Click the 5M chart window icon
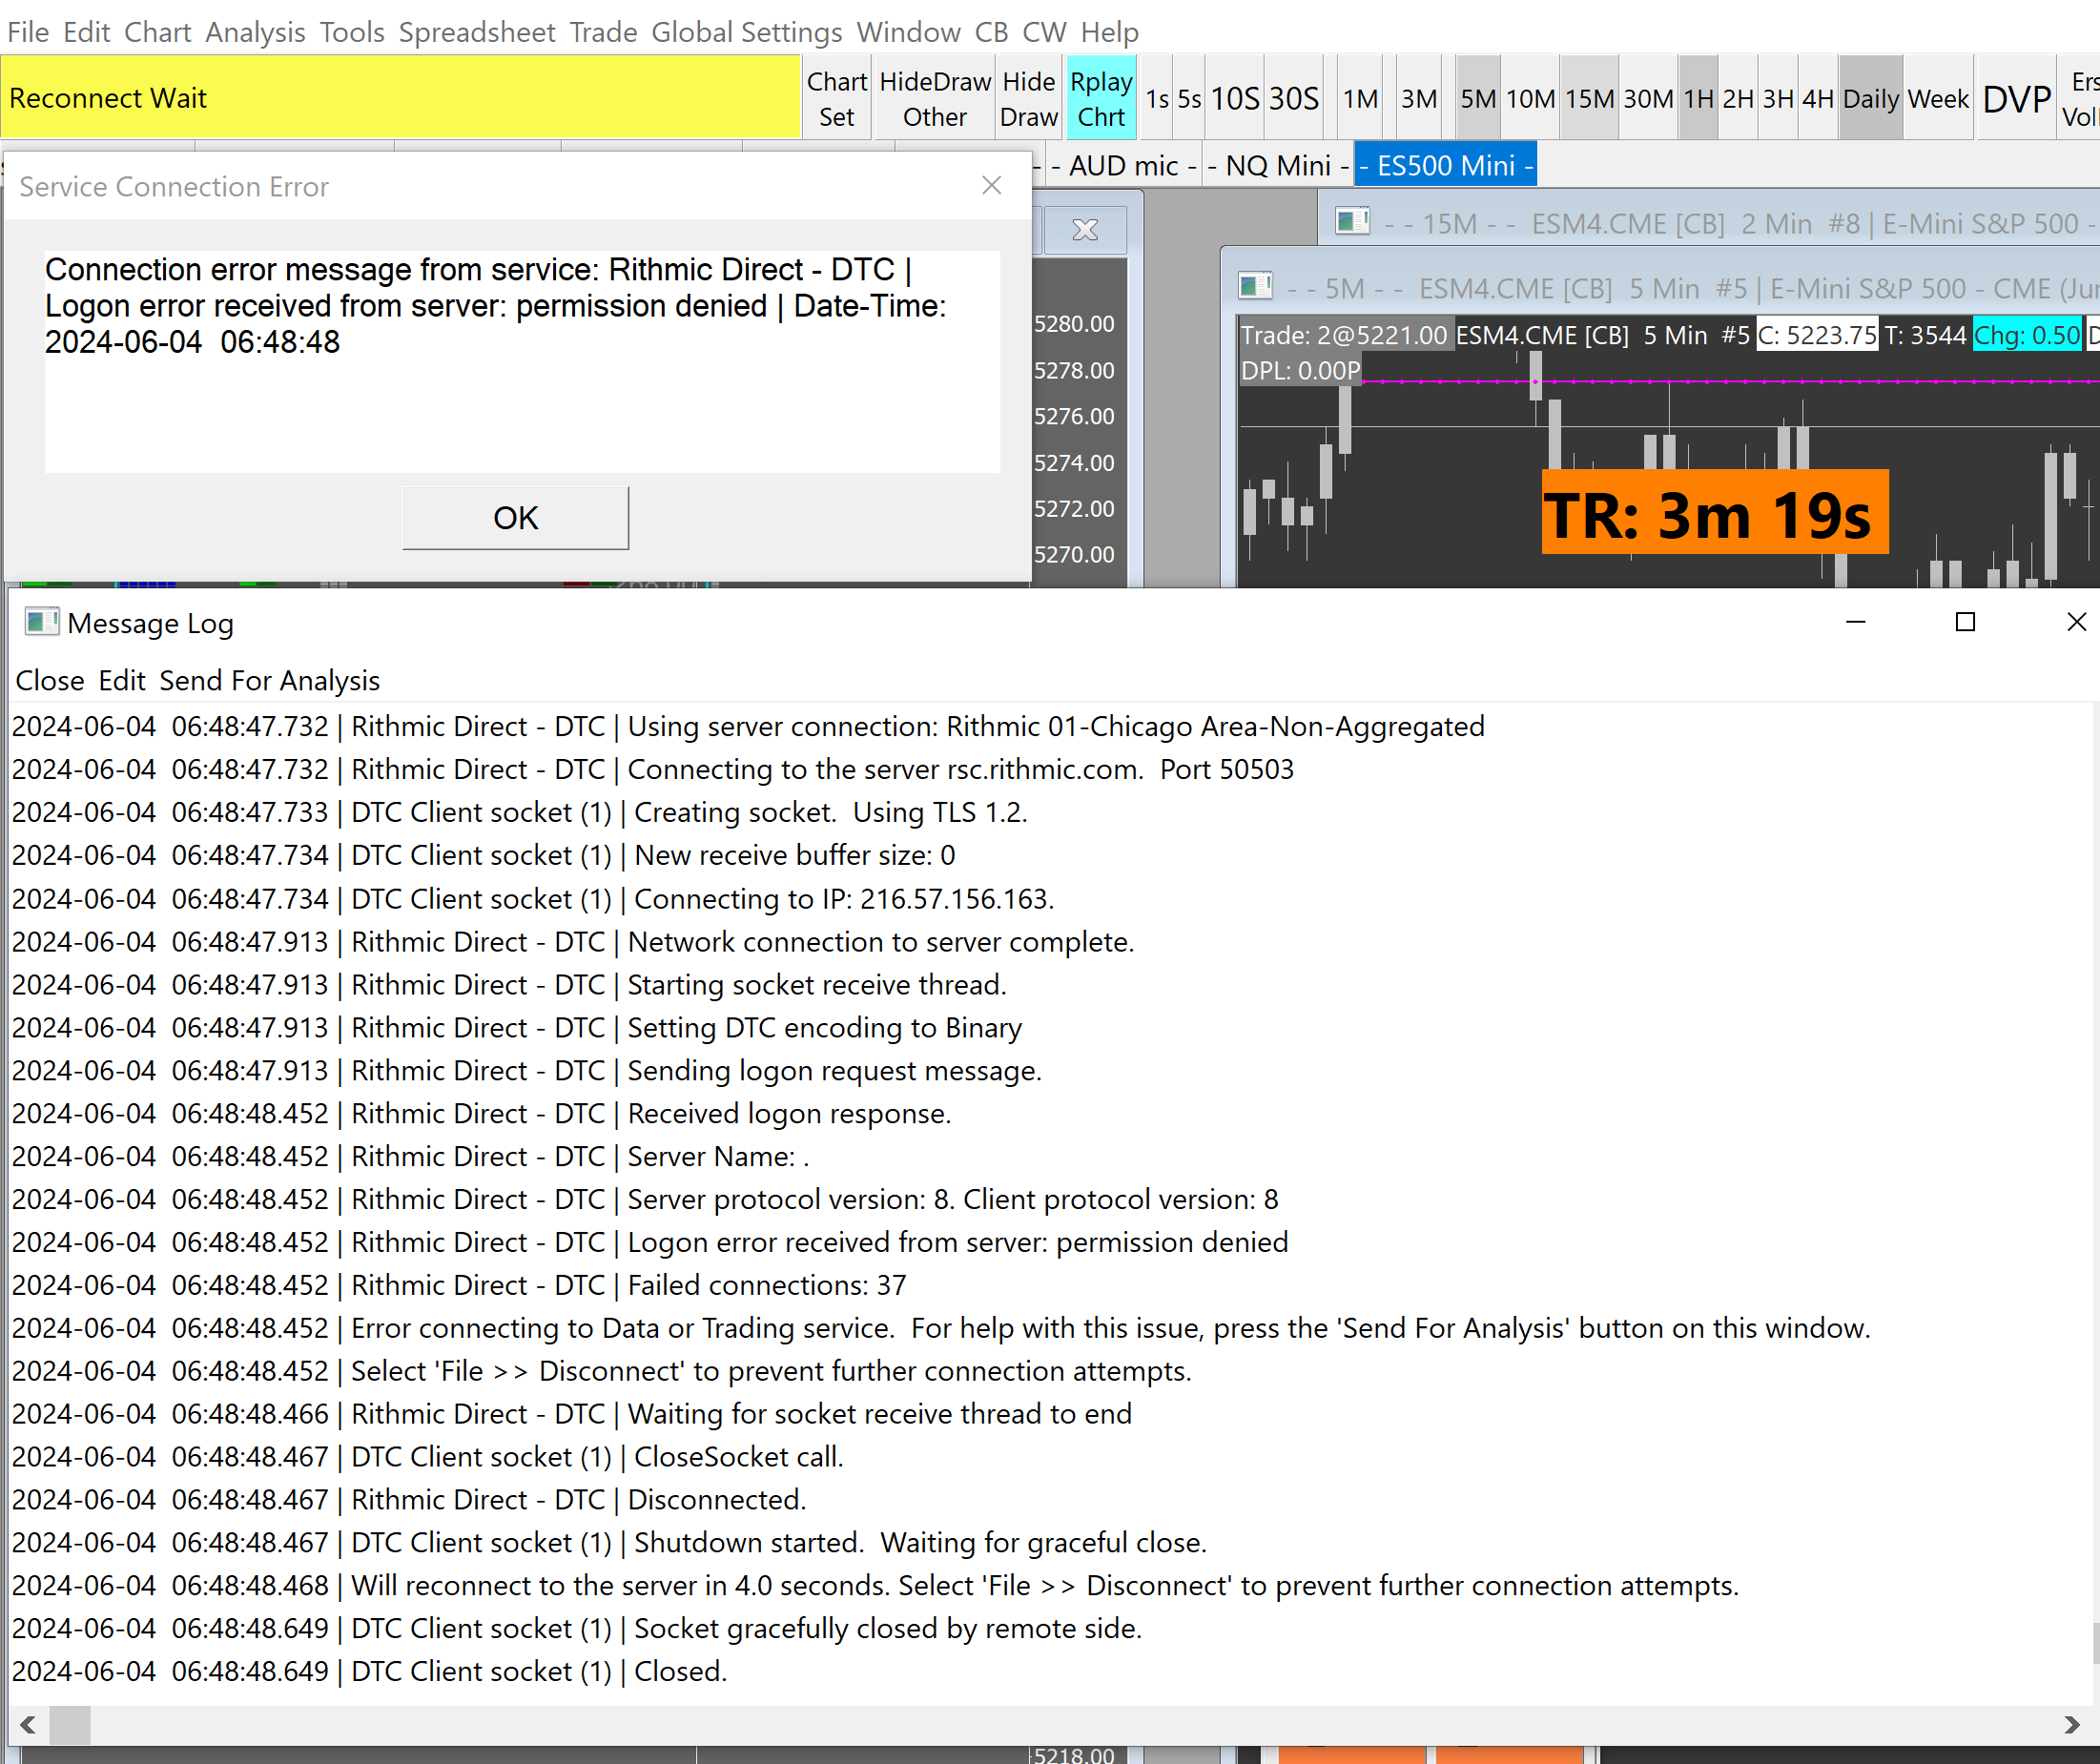The width and height of the screenshot is (2100, 1764). coord(1254,286)
